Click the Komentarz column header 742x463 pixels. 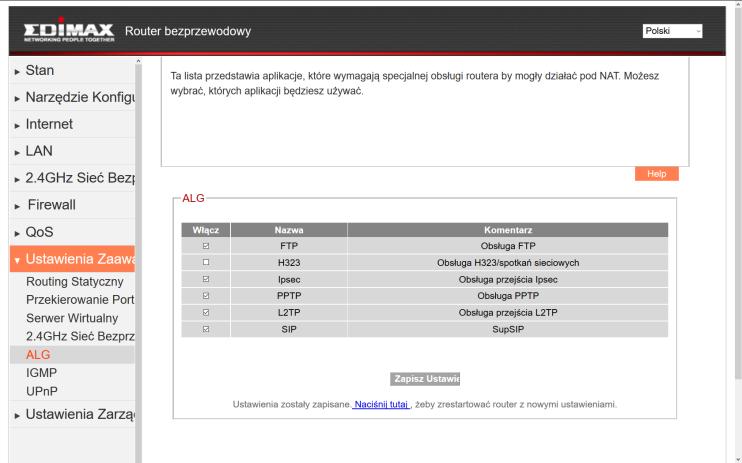pyautogui.click(x=508, y=230)
